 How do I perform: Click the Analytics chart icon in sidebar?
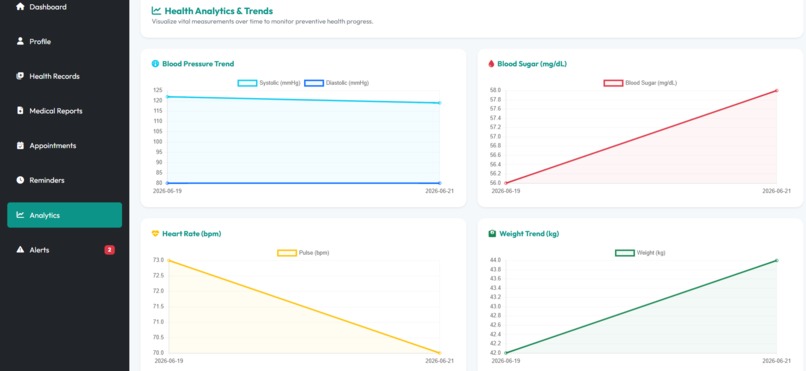20,215
